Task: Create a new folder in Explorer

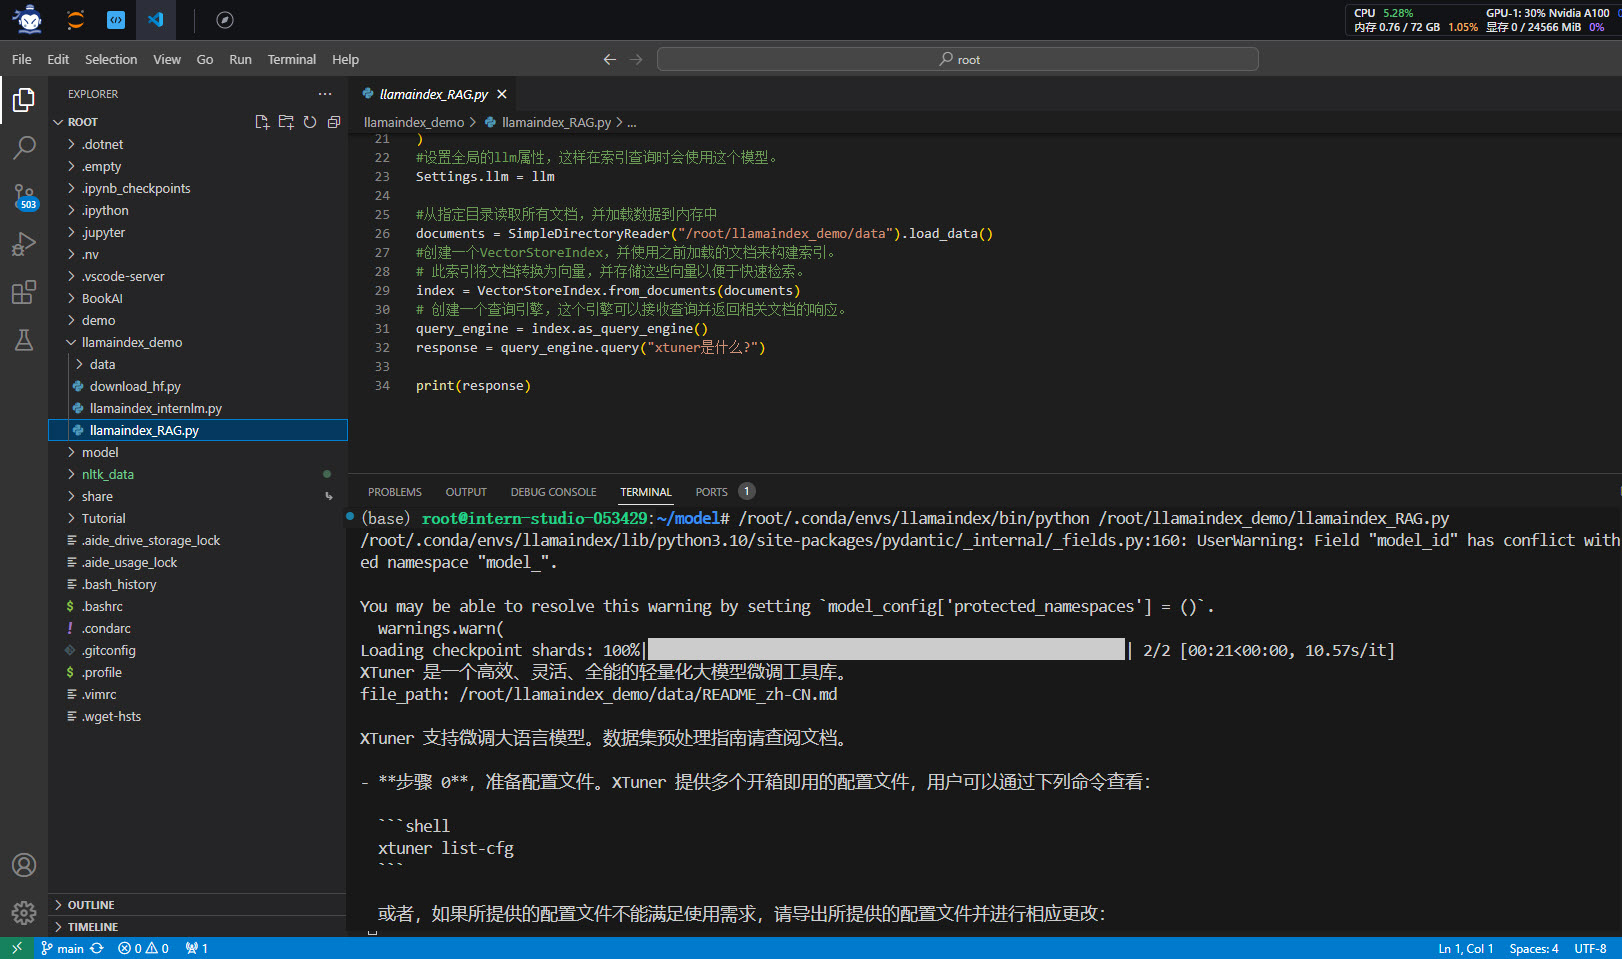Action: pyautogui.click(x=286, y=122)
